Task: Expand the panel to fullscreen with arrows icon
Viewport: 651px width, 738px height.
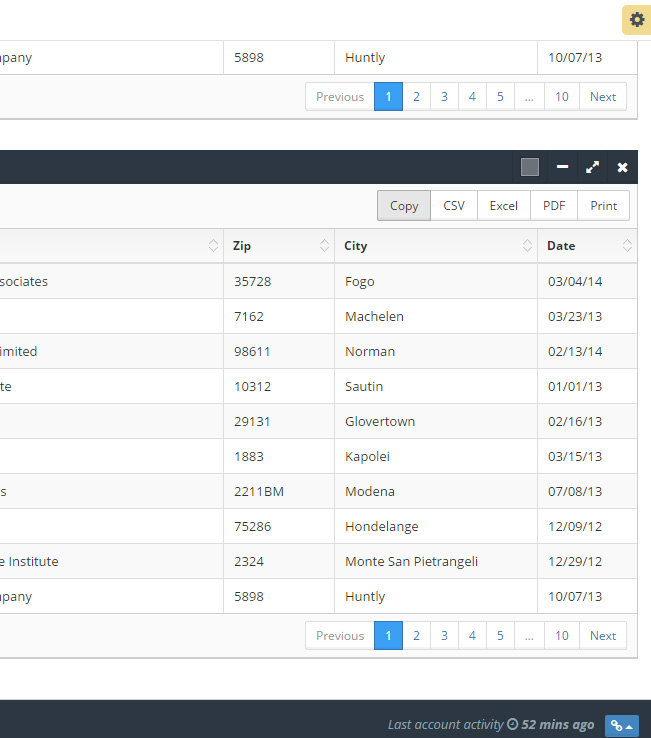Action: click(592, 167)
